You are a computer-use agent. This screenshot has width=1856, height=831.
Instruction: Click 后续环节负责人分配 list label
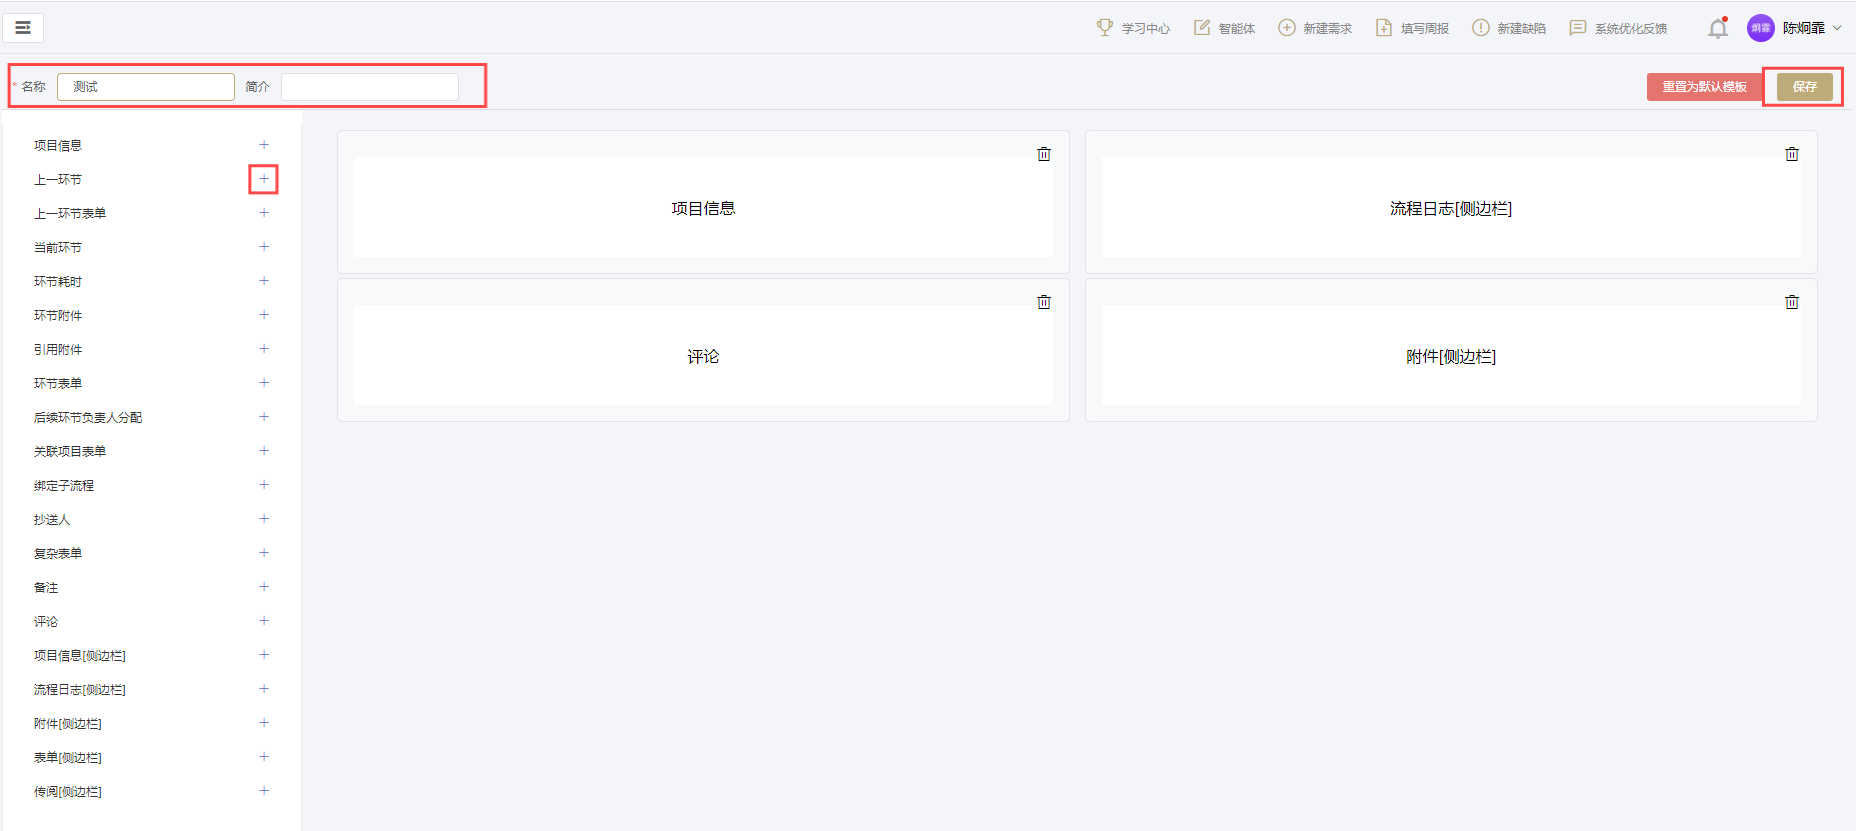point(88,418)
